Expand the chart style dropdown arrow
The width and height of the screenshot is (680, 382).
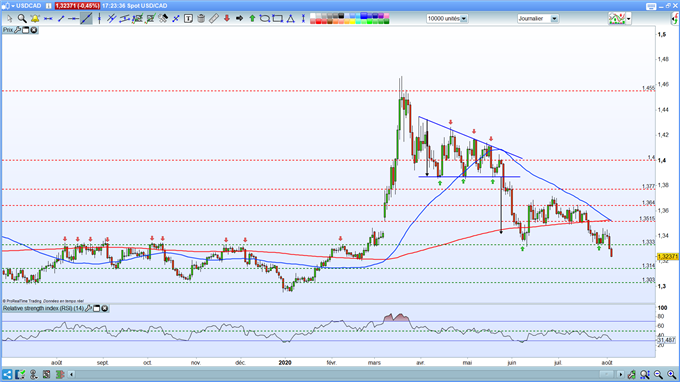(x=628, y=19)
